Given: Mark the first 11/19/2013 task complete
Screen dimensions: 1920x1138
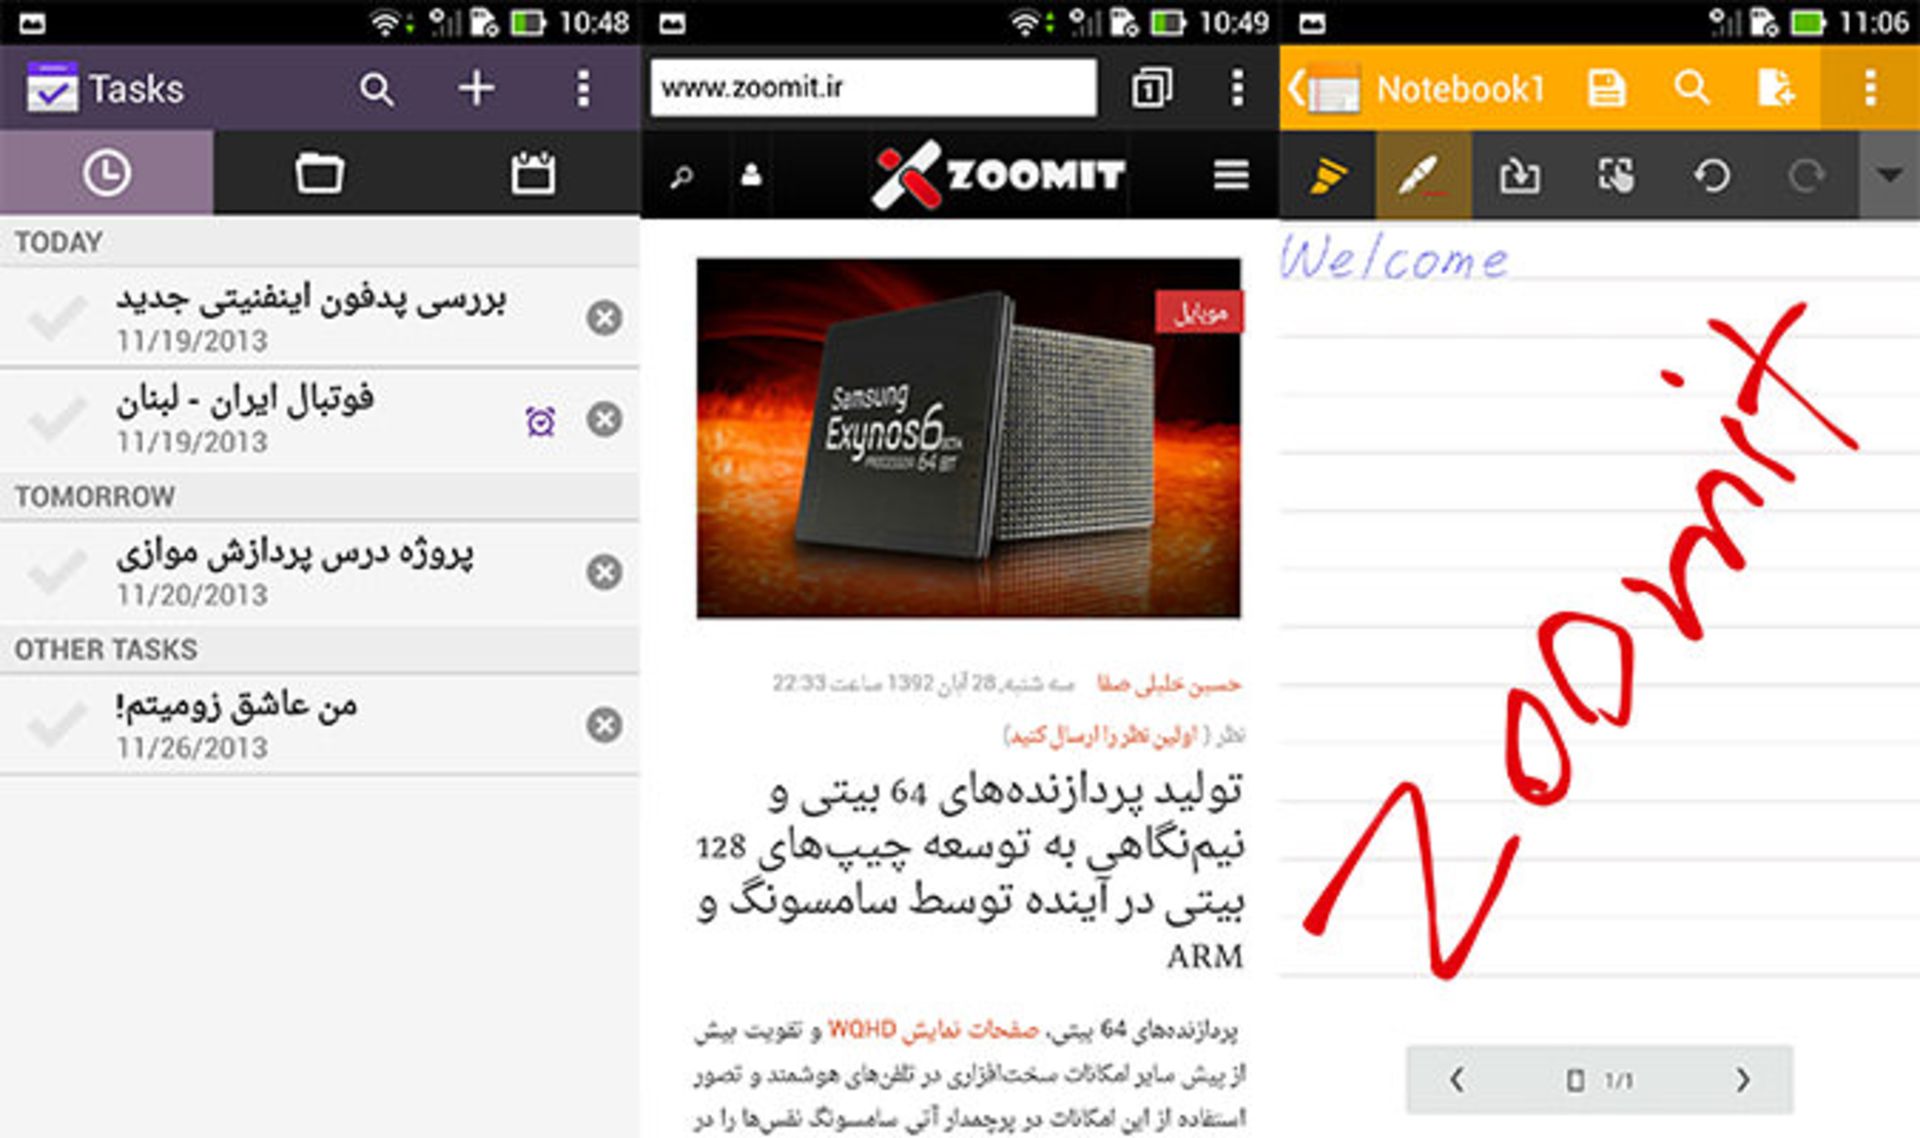Looking at the screenshot, I should click(x=57, y=318).
